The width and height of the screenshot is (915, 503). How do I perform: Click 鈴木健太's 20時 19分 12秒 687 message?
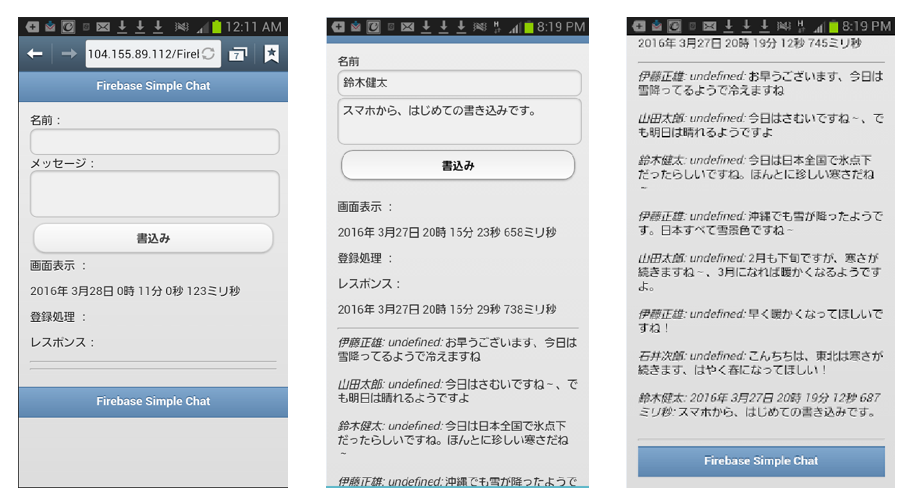pos(759,404)
